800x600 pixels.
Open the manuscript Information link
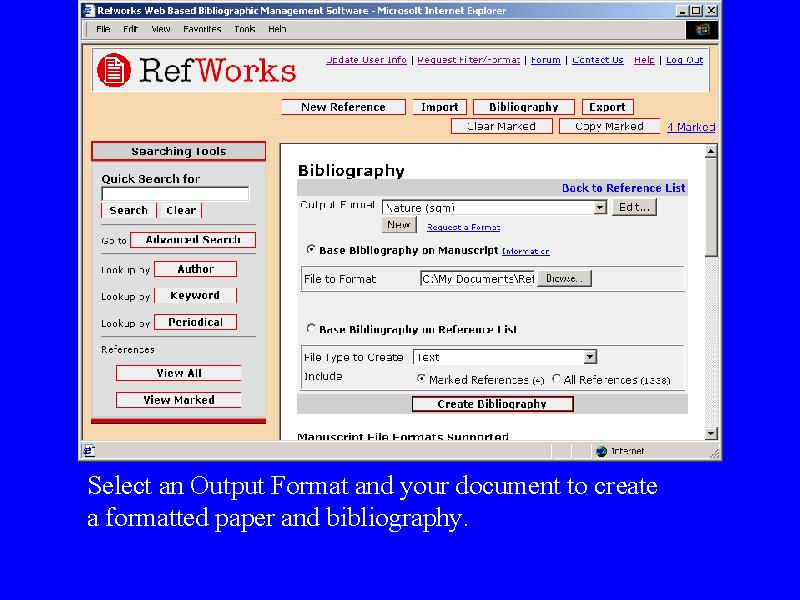pos(526,251)
